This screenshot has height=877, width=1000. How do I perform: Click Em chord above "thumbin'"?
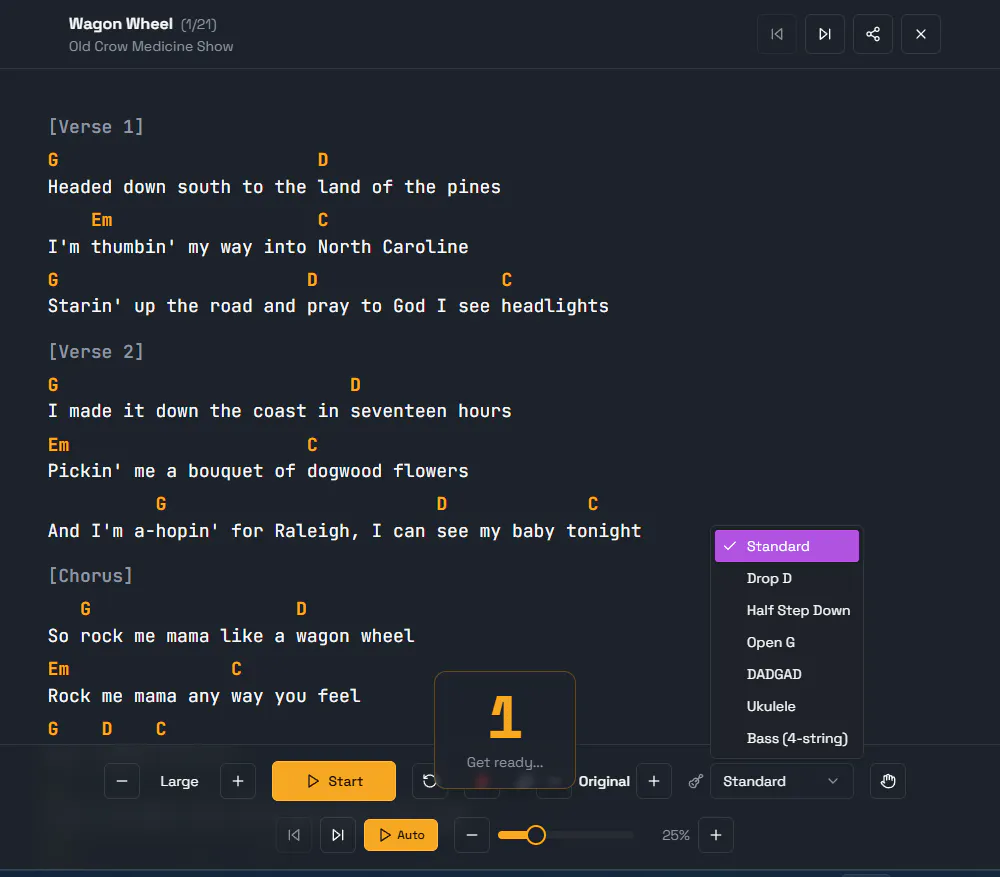coord(101,220)
